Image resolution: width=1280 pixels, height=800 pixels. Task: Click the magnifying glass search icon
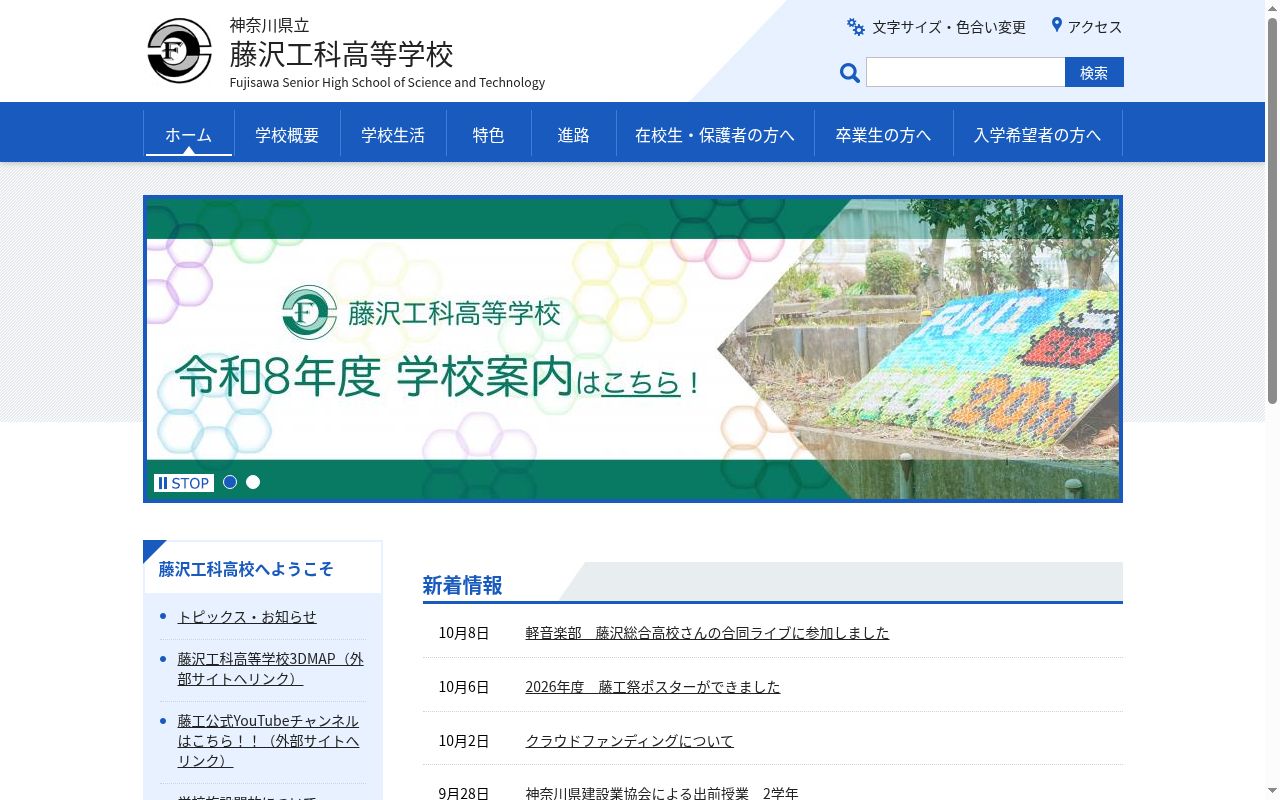850,73
